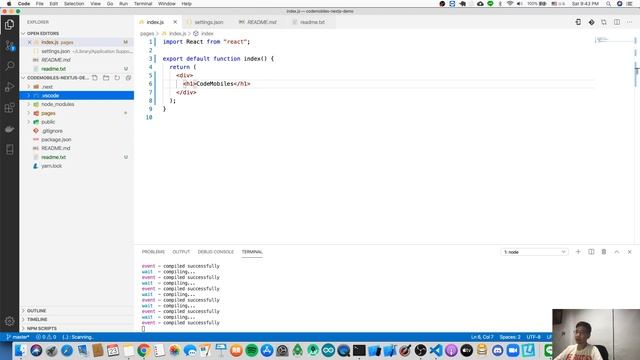Open the Explorer view in activity bar

[x=9, y=25]
